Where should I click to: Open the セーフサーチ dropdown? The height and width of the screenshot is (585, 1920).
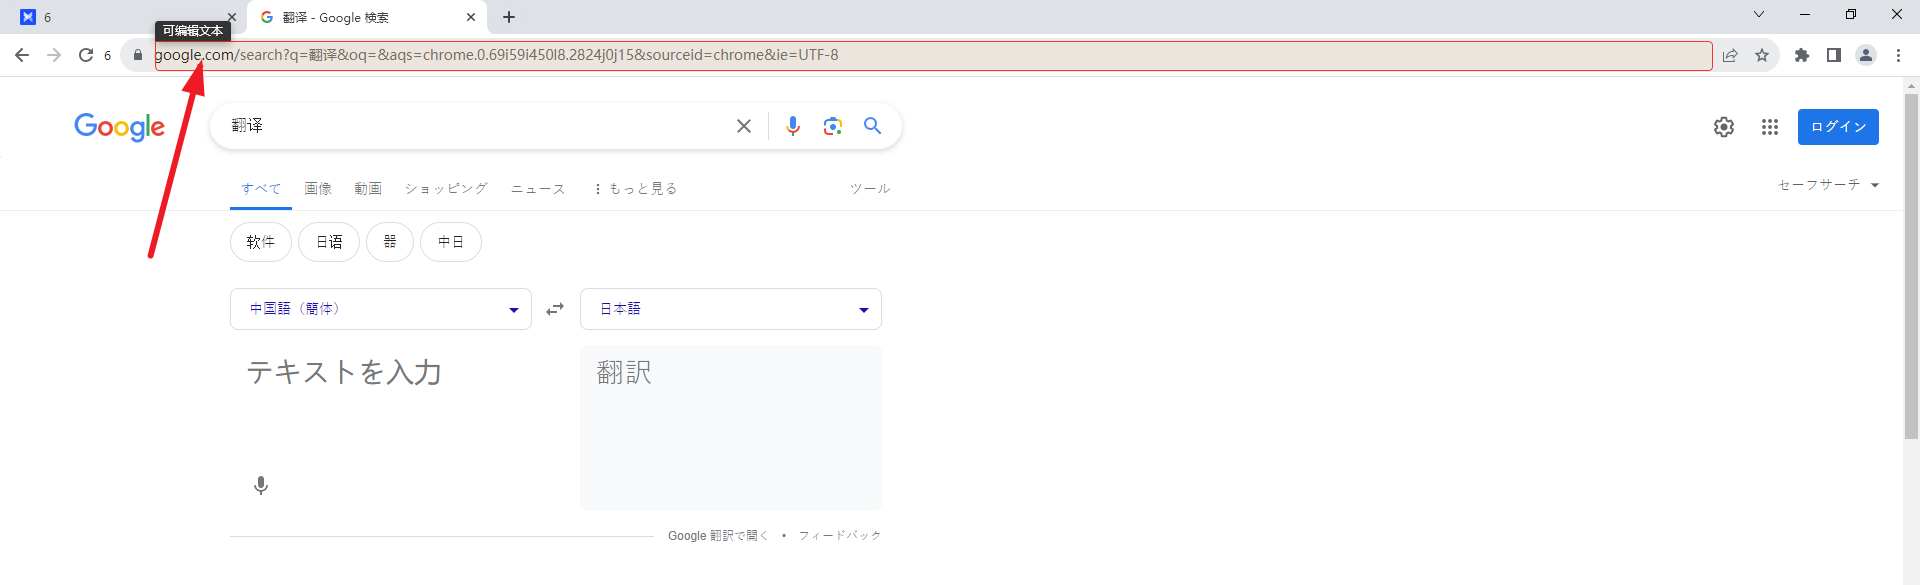tap(1829, 185)
